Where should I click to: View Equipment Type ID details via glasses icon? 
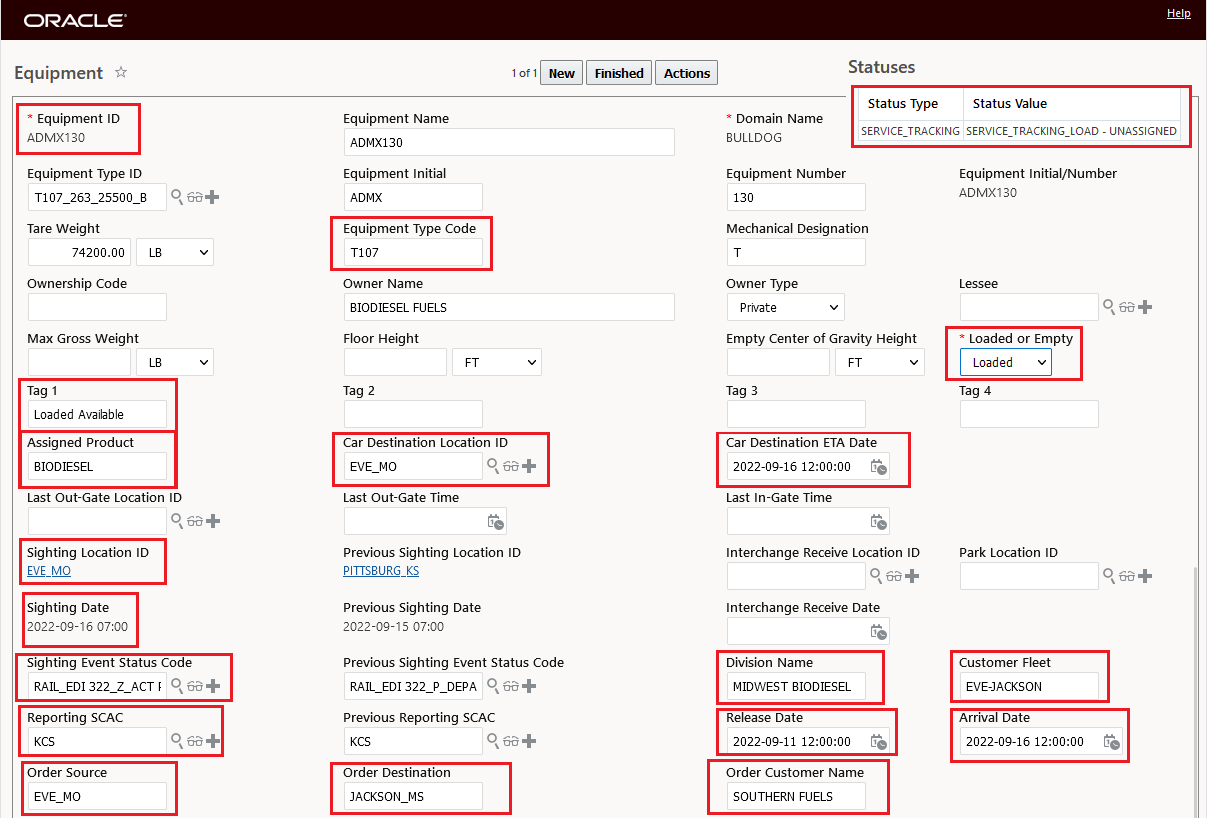tap(194, 197)
